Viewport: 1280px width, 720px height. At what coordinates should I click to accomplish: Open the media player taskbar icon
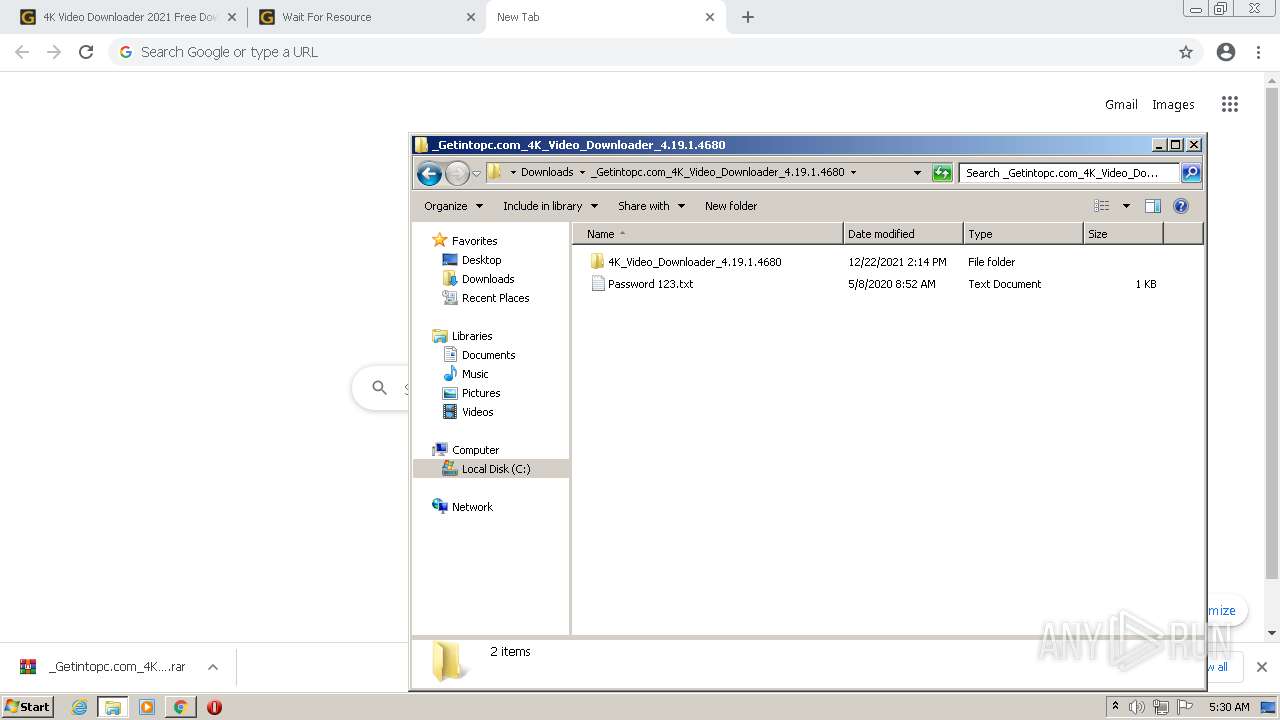click(x=147, y=707)
